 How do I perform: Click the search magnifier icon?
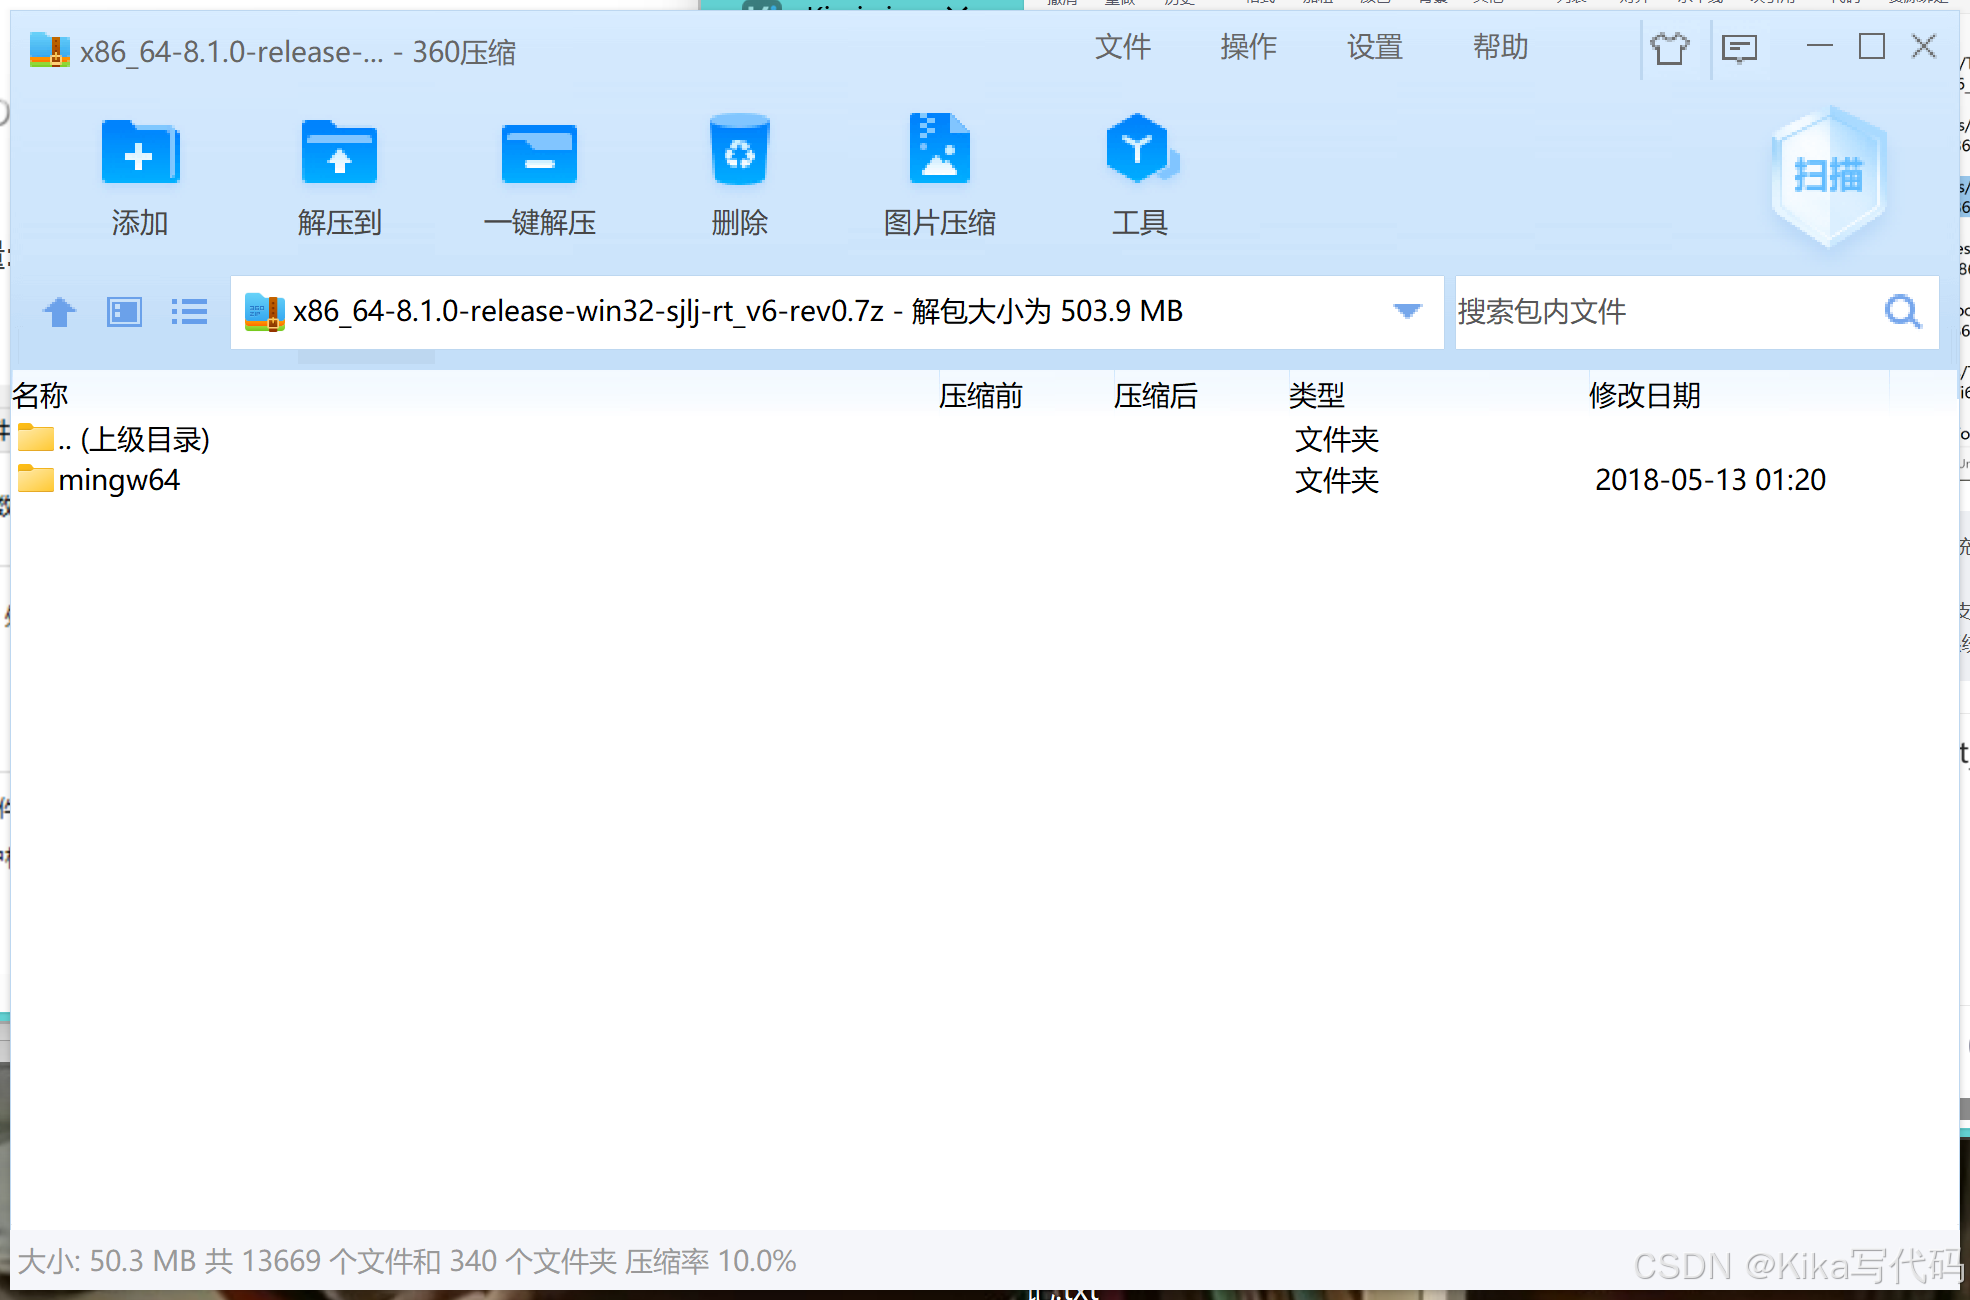1902,312
